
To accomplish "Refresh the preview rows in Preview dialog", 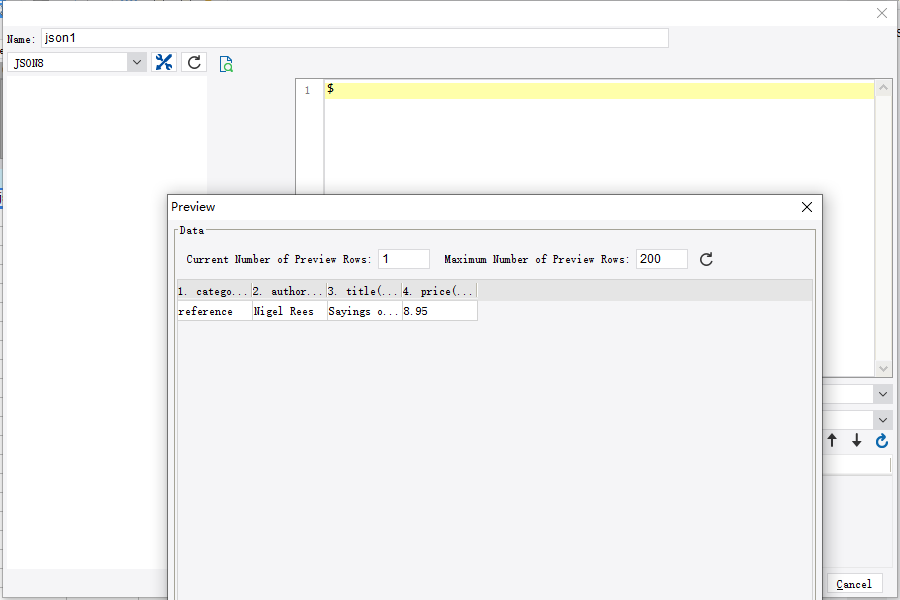I will 706,259.
